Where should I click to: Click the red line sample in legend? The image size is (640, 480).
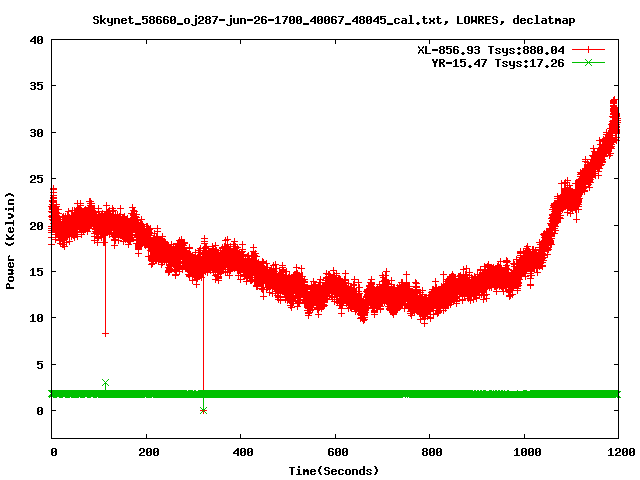[x=588, y=50]
